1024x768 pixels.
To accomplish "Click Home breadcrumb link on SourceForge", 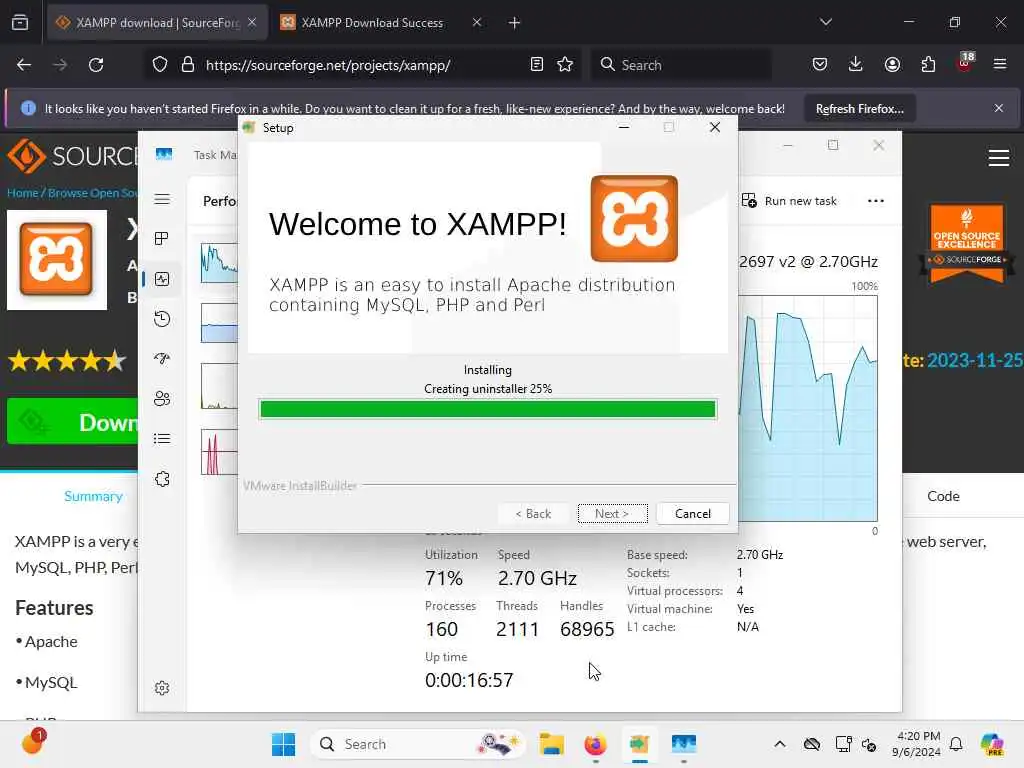I will coord(22,193).
